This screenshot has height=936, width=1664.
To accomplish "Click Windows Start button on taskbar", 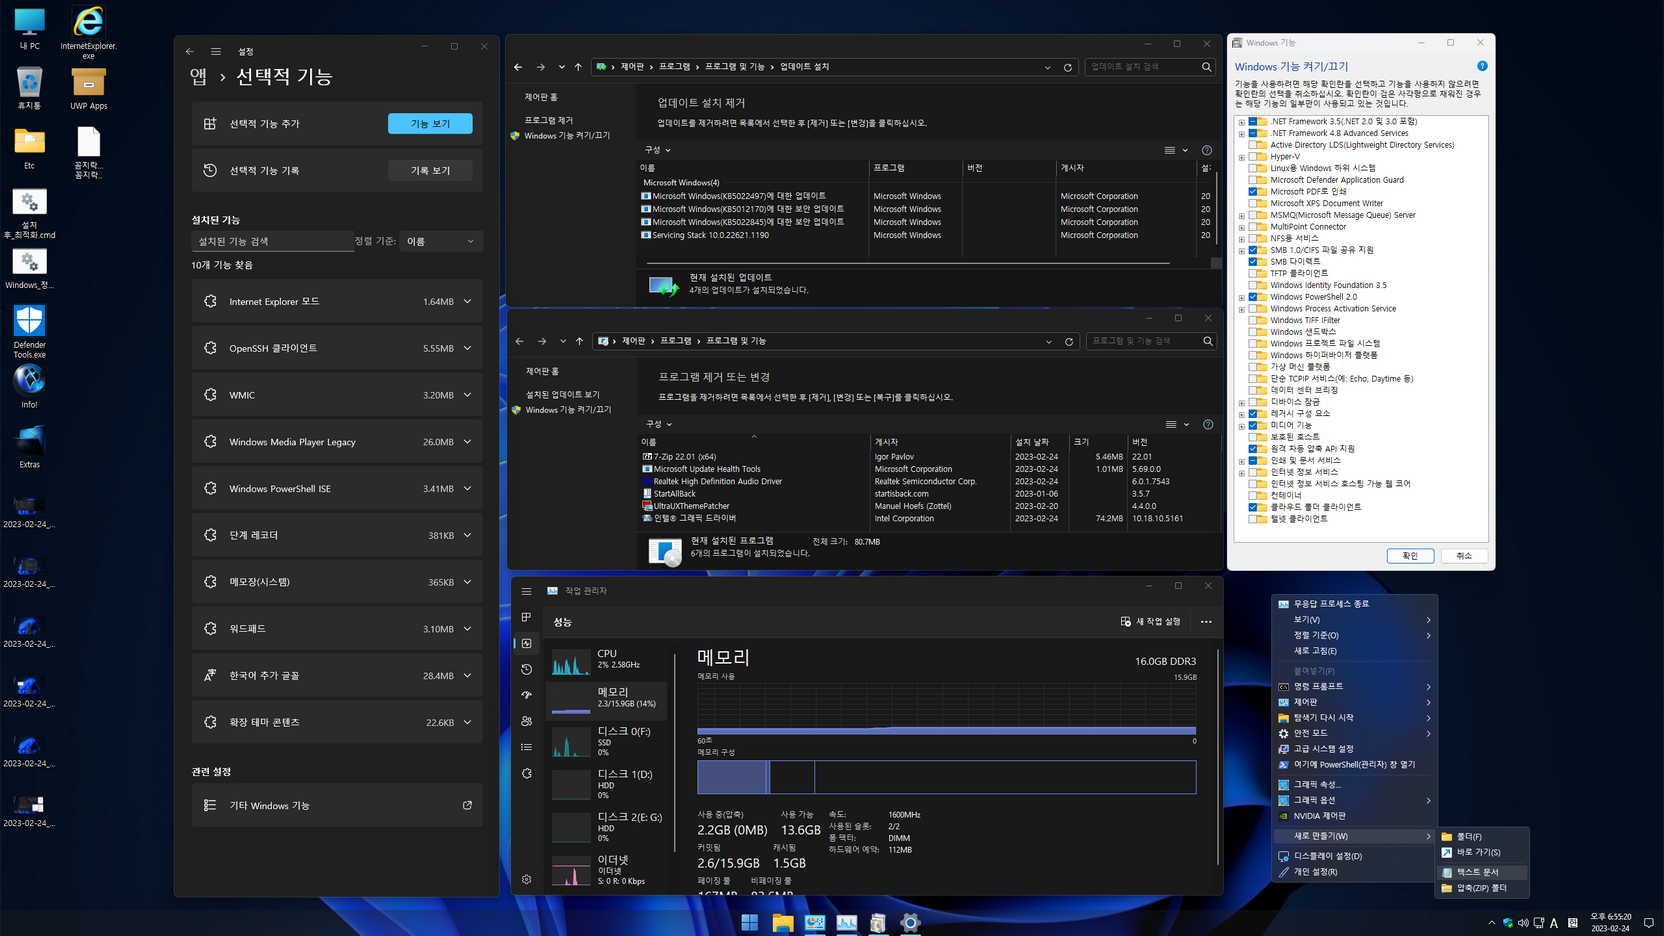I will [x=750, y=922].
